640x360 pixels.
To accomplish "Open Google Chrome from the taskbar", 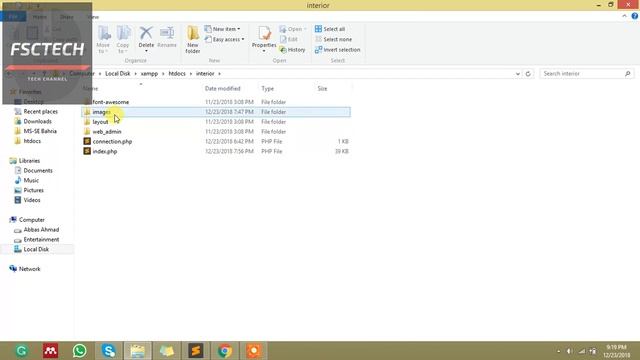I will 225,351.
